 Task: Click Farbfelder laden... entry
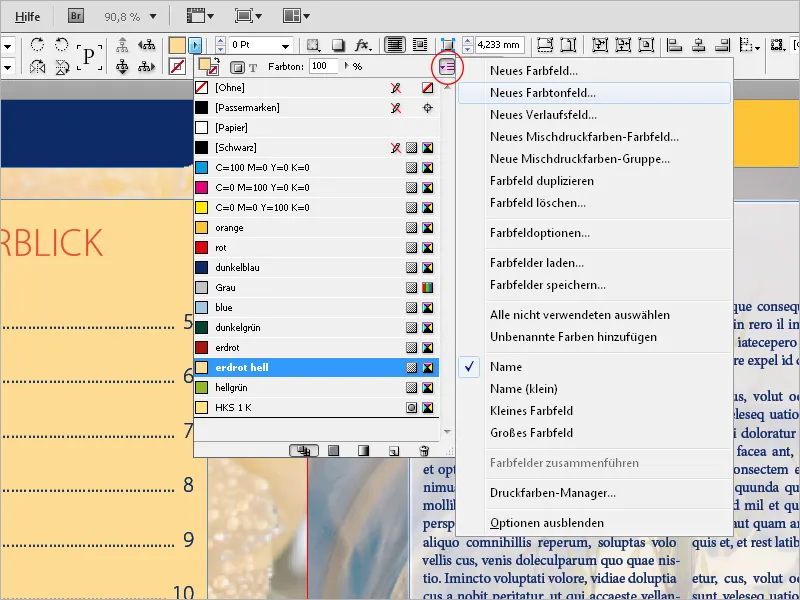pos(594,263)
